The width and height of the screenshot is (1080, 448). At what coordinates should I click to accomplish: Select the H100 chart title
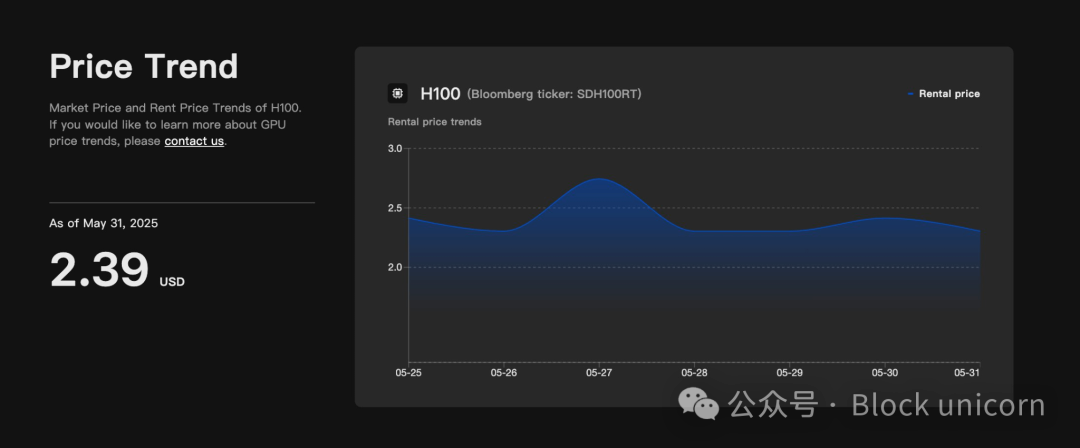point(440,94)
